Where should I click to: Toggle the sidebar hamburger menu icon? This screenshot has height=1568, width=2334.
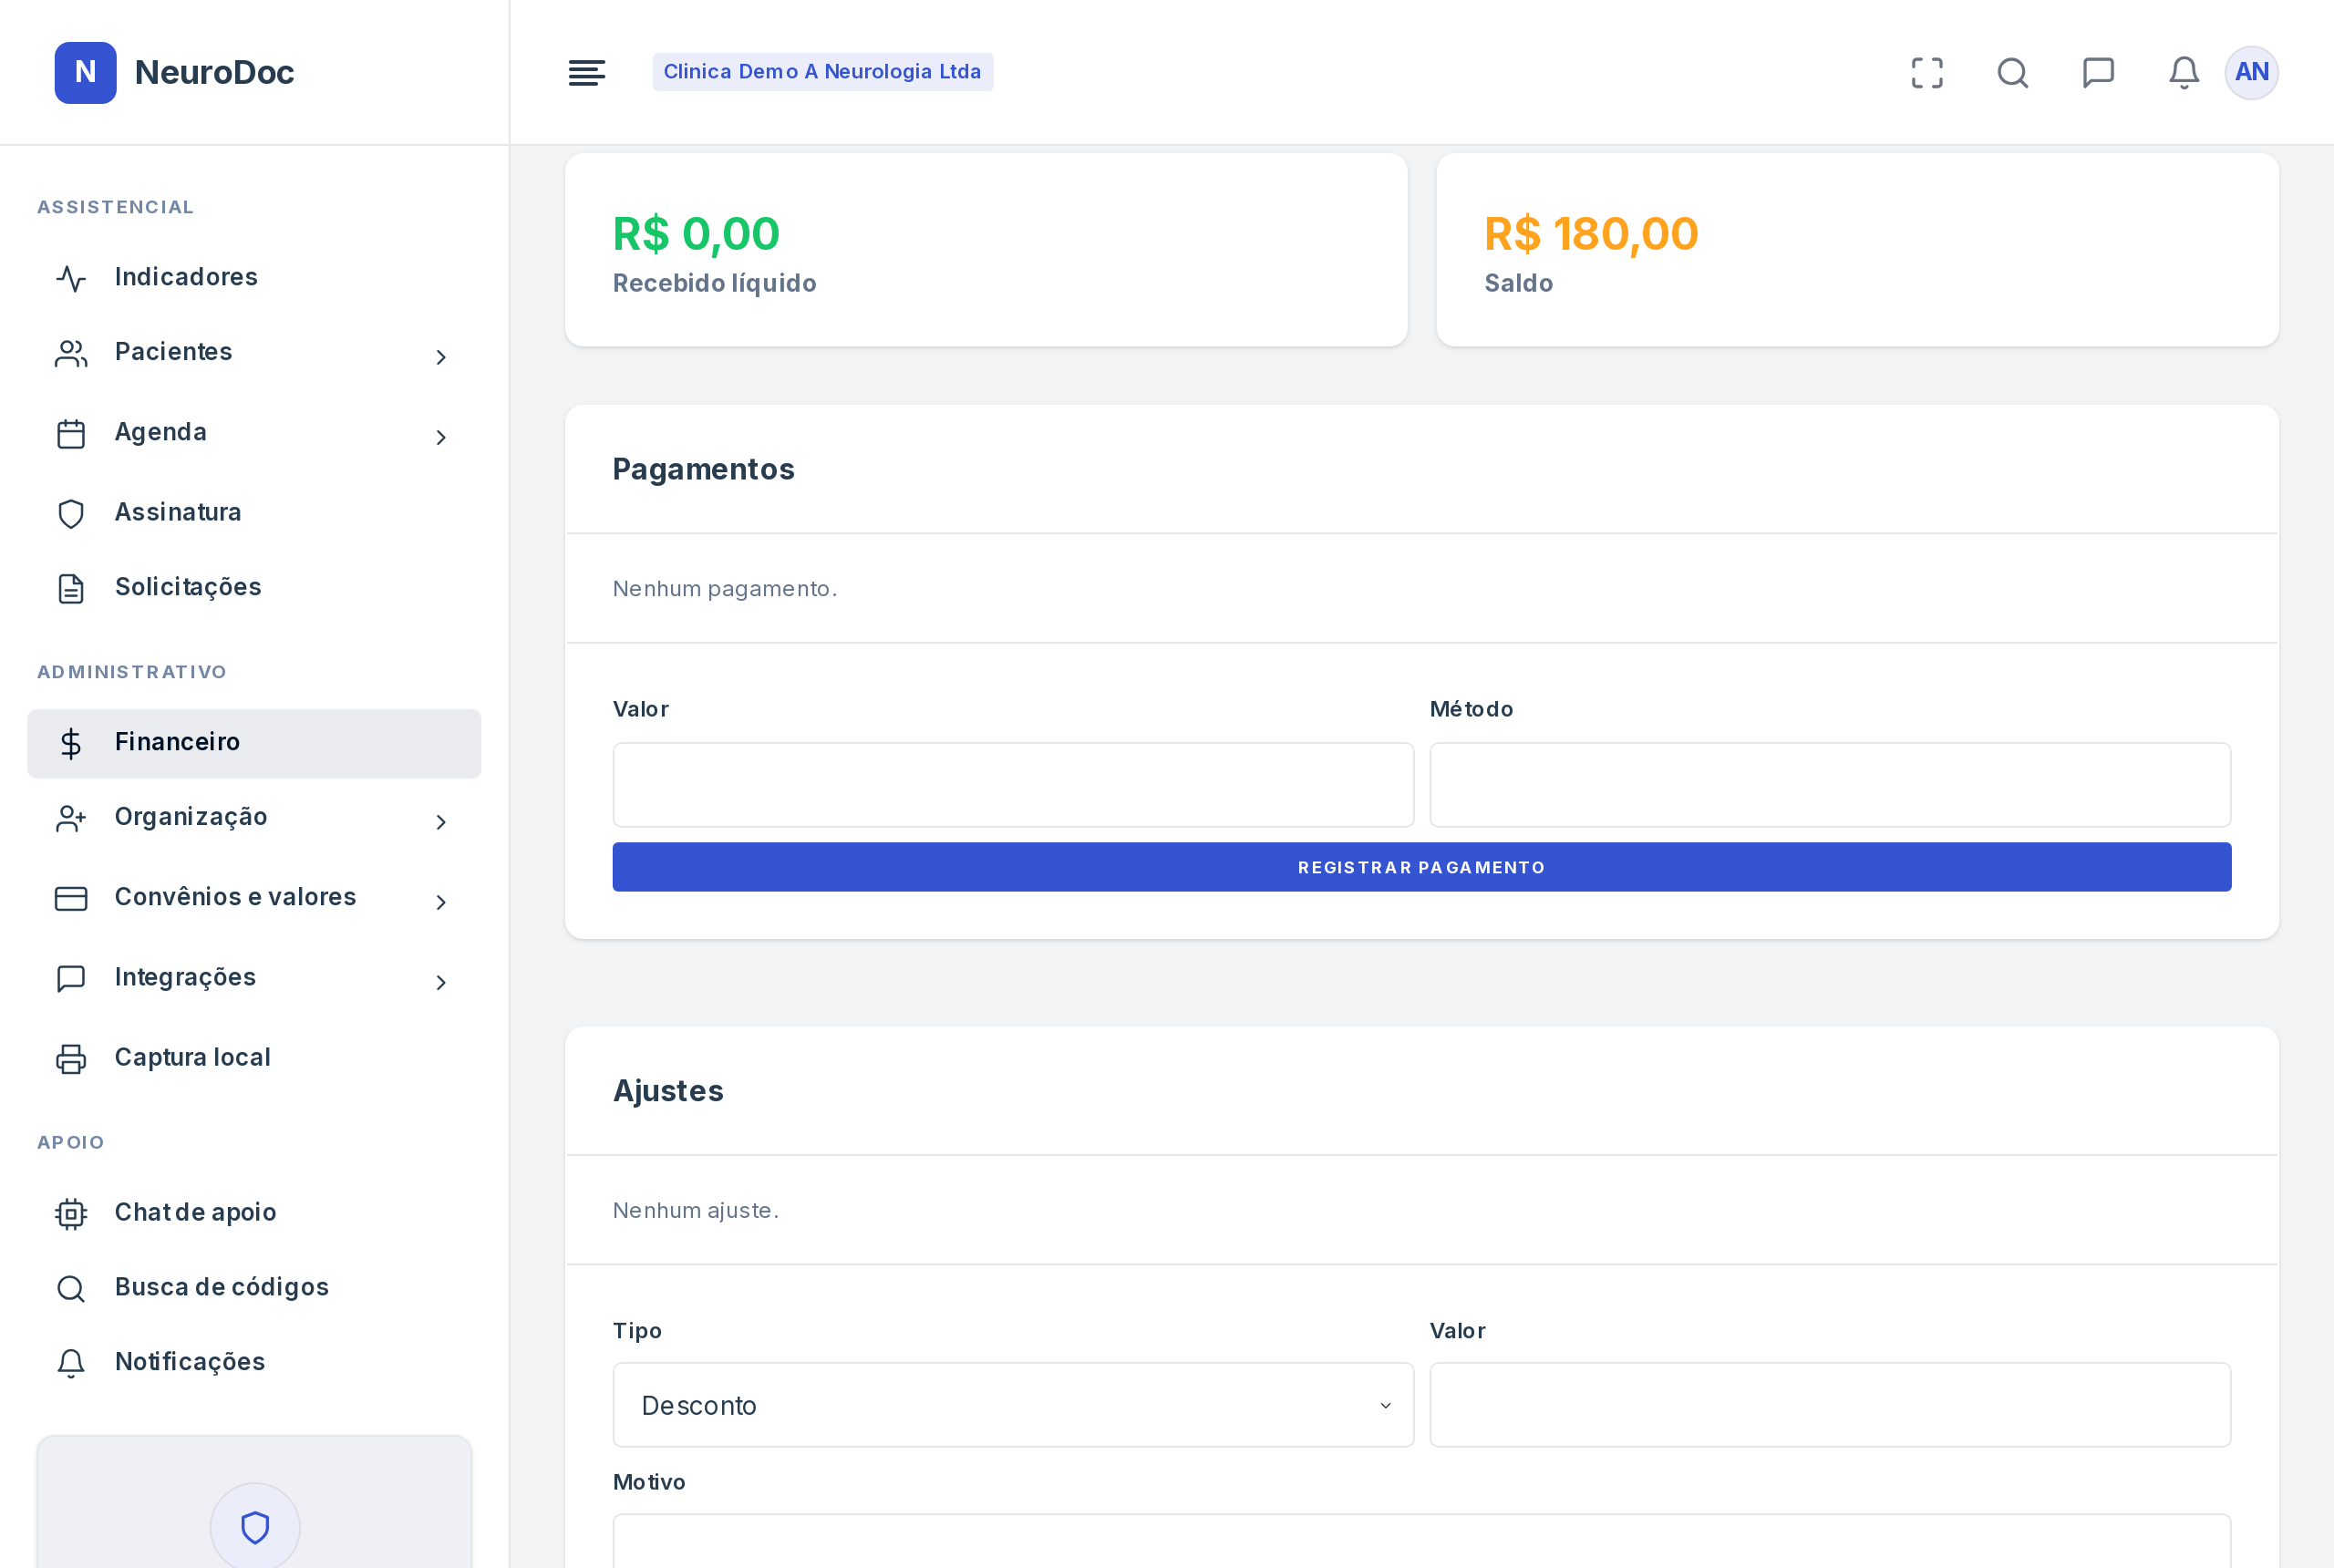click(586, 72)
